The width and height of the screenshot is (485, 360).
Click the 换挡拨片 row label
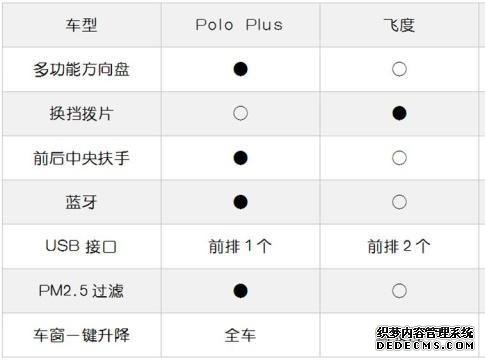point(81,113)
